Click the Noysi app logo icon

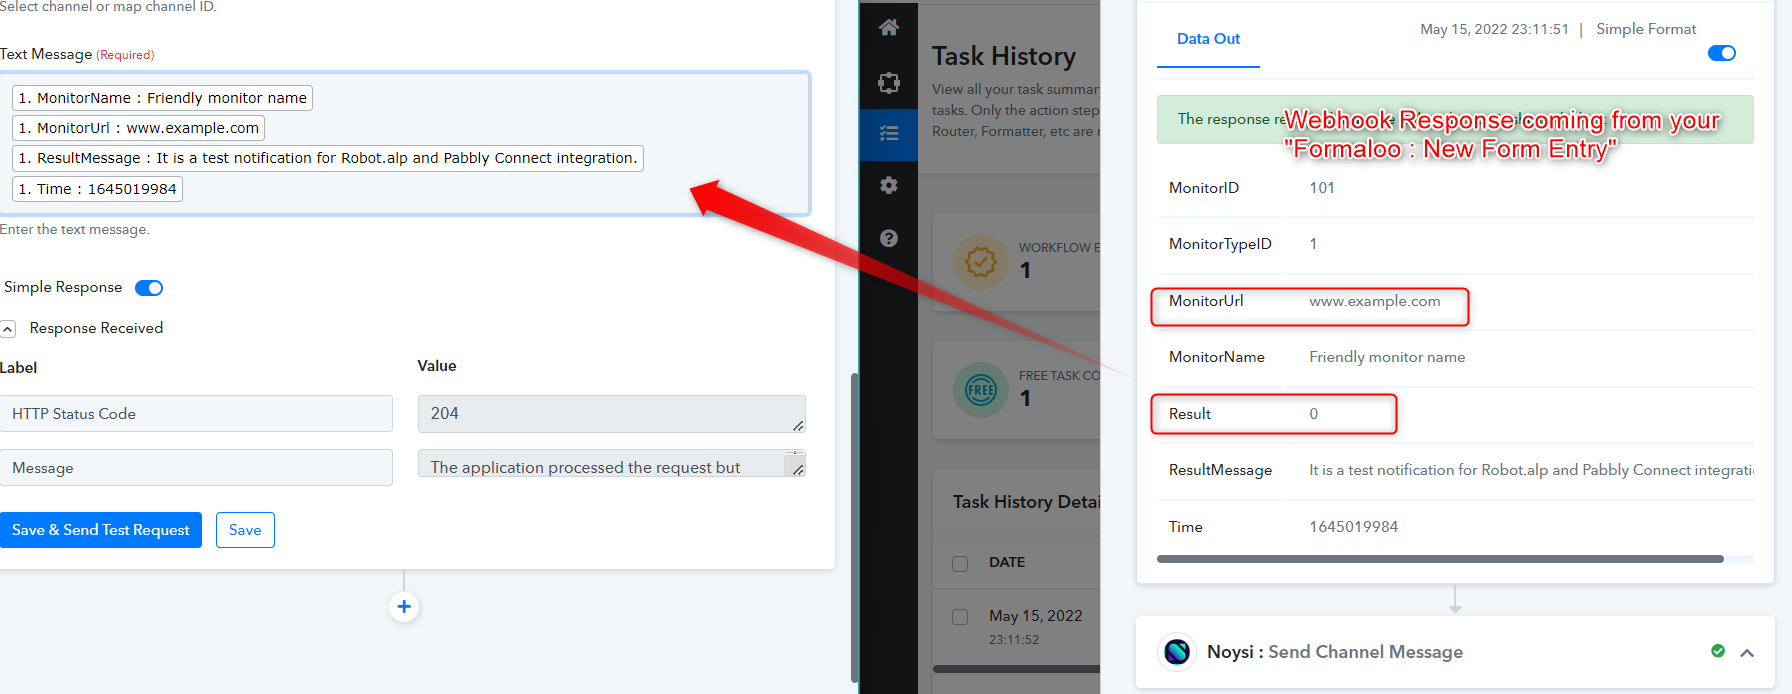[1177, 652]
